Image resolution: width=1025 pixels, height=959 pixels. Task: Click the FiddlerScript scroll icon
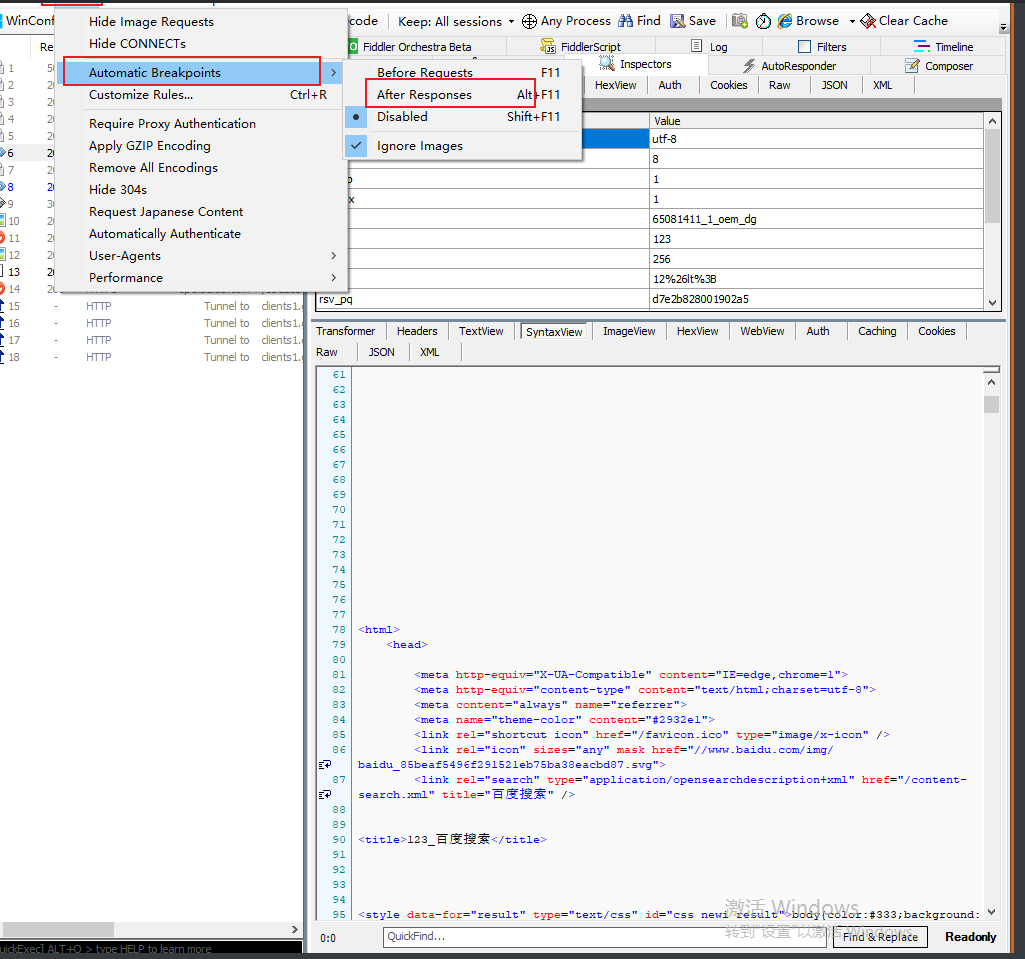(548, 46)
